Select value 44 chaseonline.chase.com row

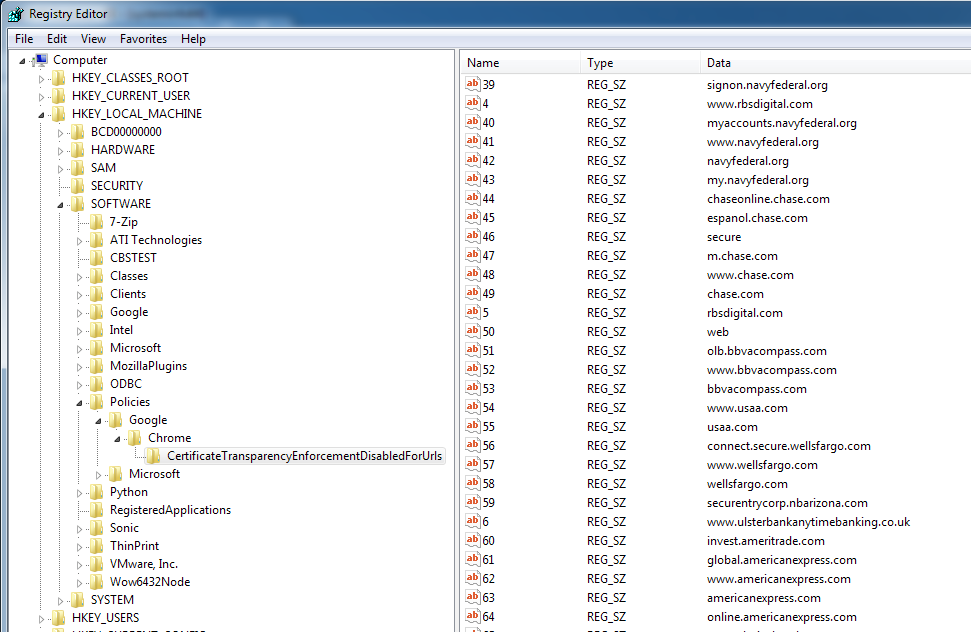768,199
